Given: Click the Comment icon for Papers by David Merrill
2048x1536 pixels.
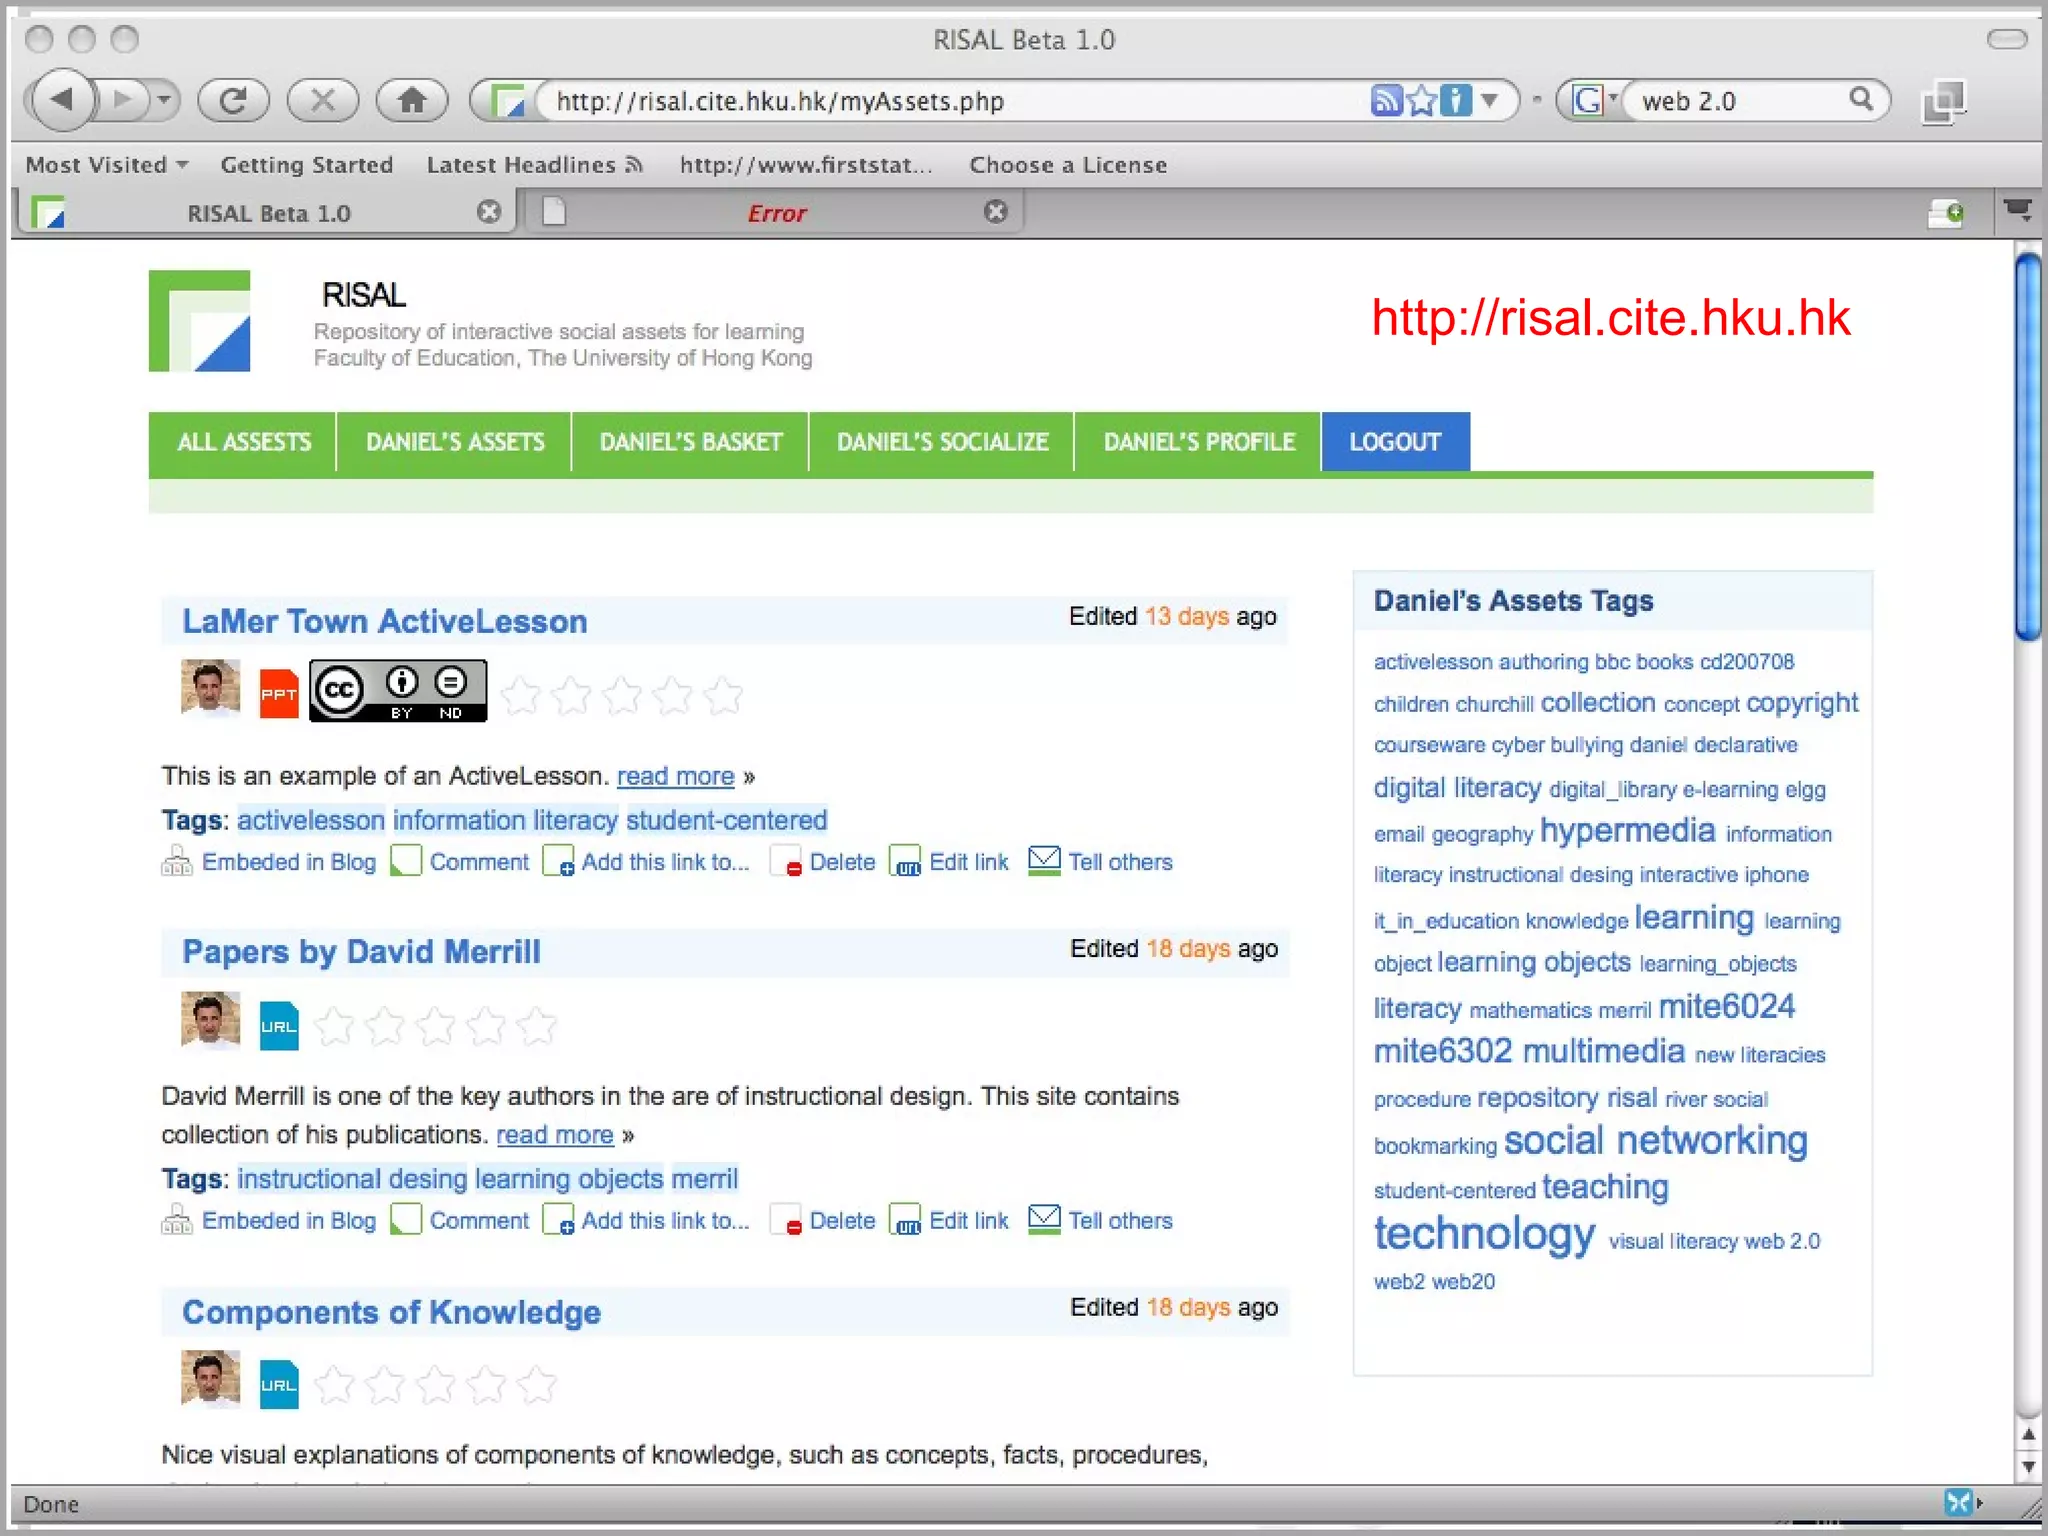Looking at the screenshot, I should click(405, 1220).
